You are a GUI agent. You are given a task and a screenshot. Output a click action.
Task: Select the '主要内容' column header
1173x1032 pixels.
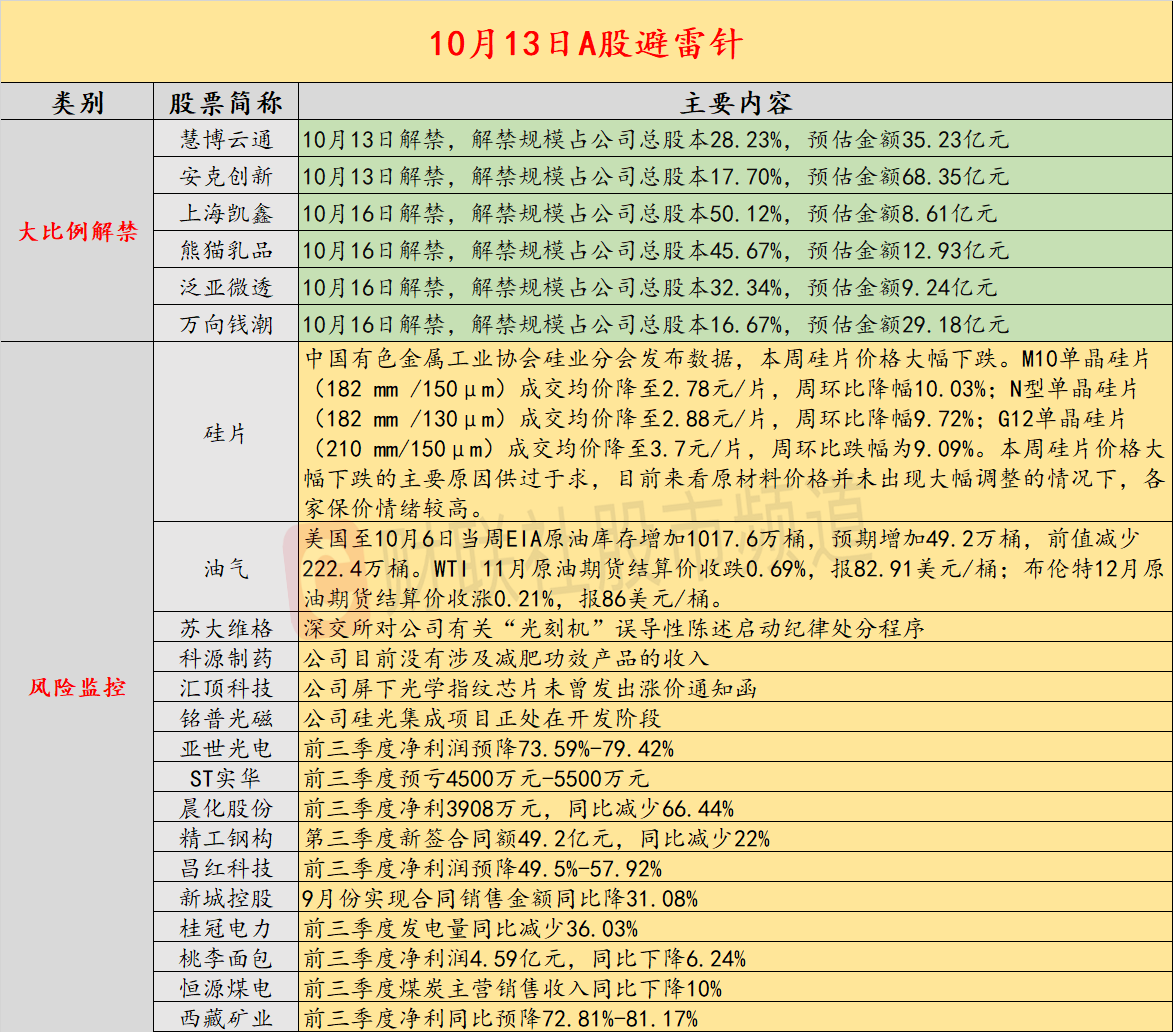coord(735,102)
